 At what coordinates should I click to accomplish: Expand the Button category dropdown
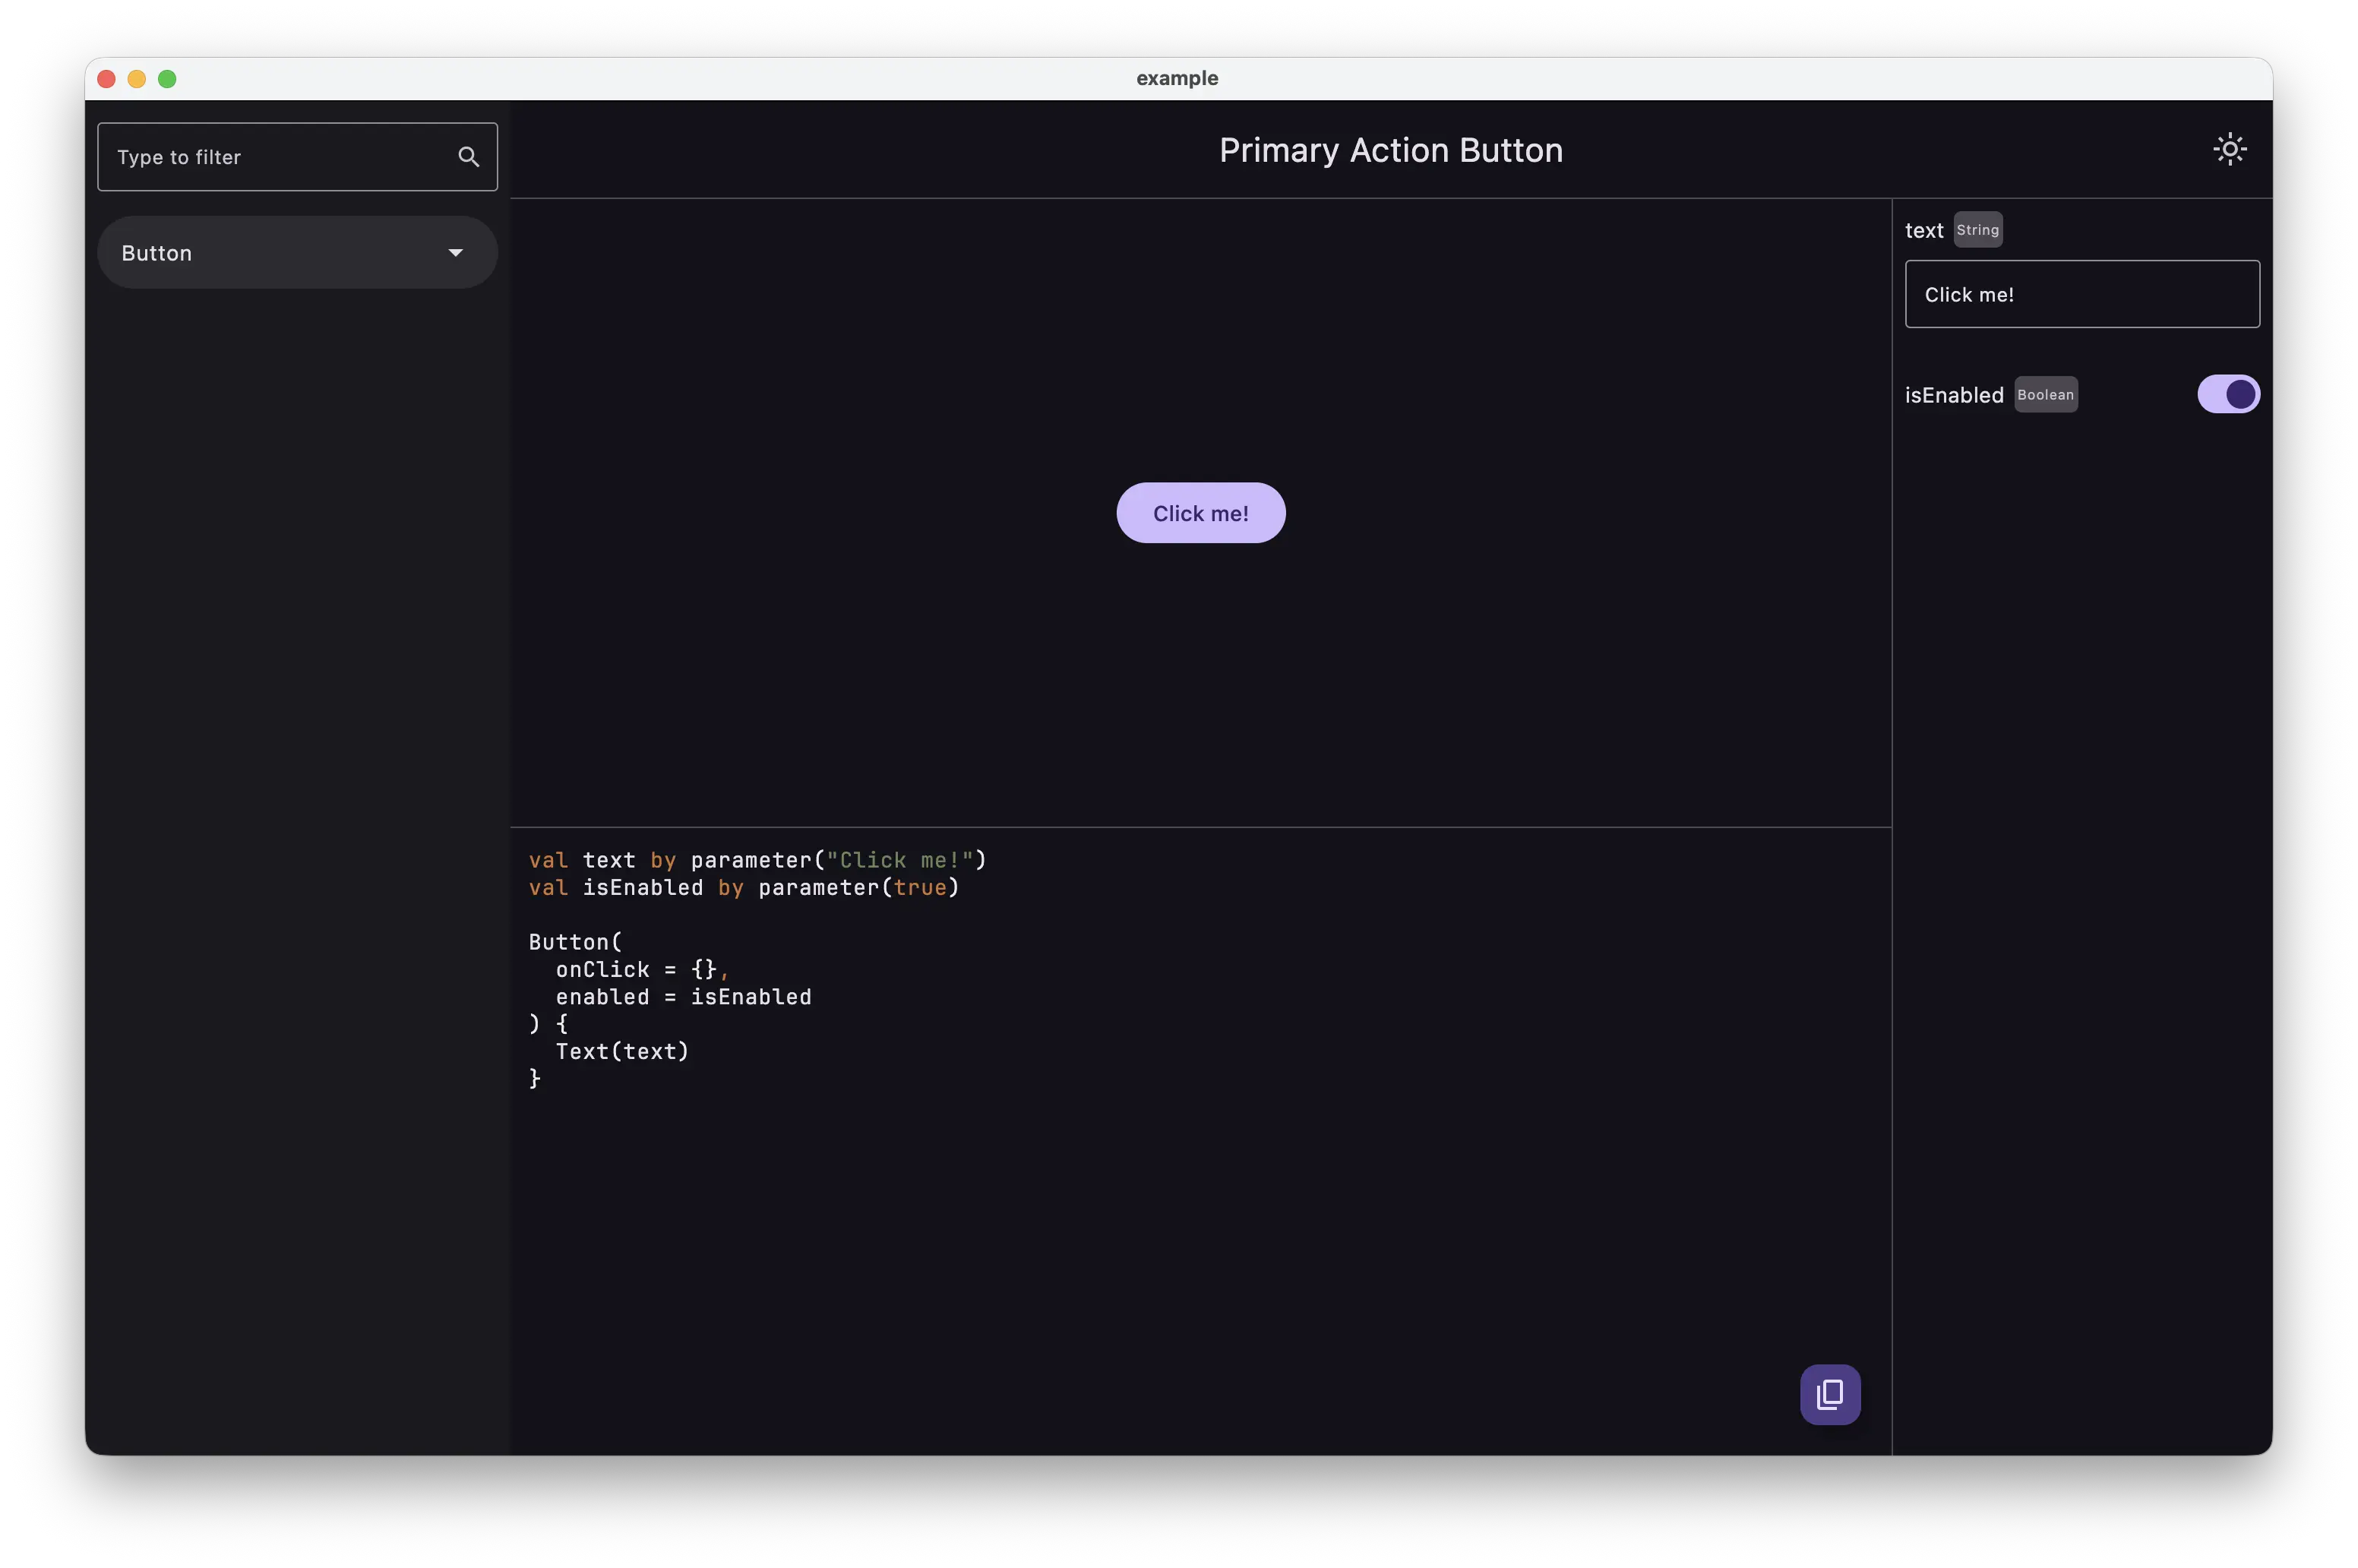(x=297, y=253)
